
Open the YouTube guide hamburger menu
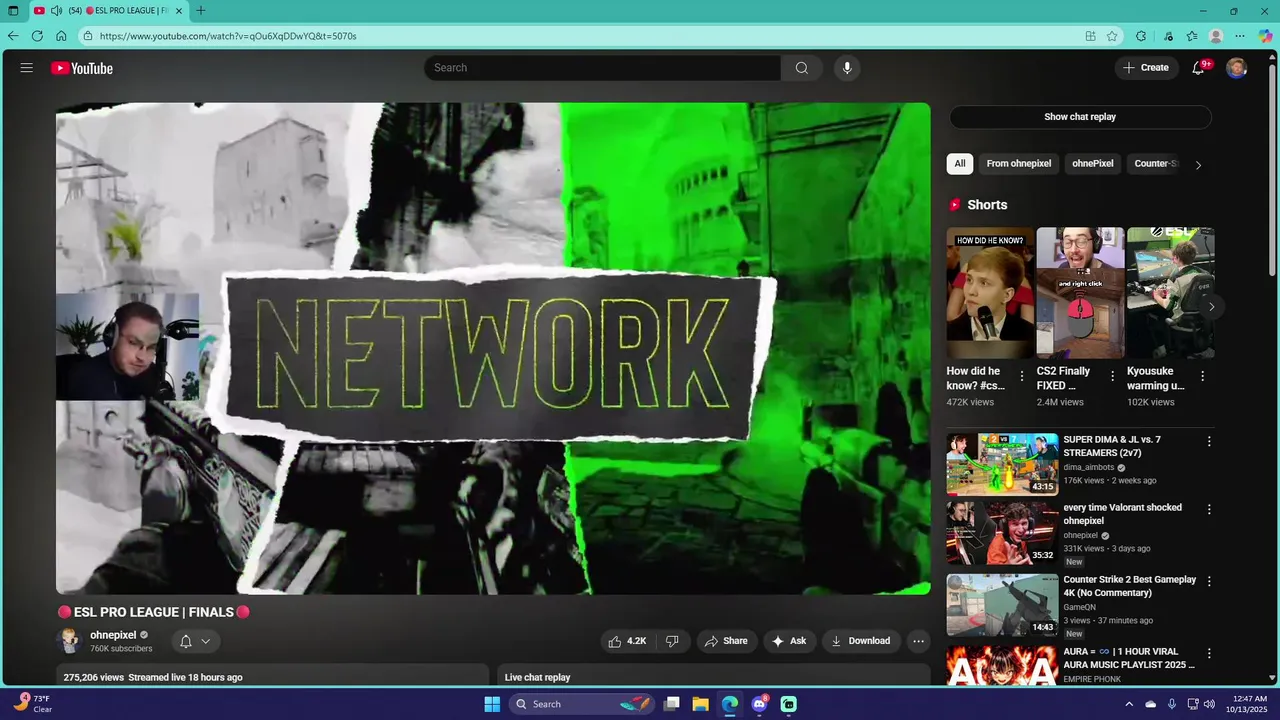pyautogui.click(x=27, y=68)
